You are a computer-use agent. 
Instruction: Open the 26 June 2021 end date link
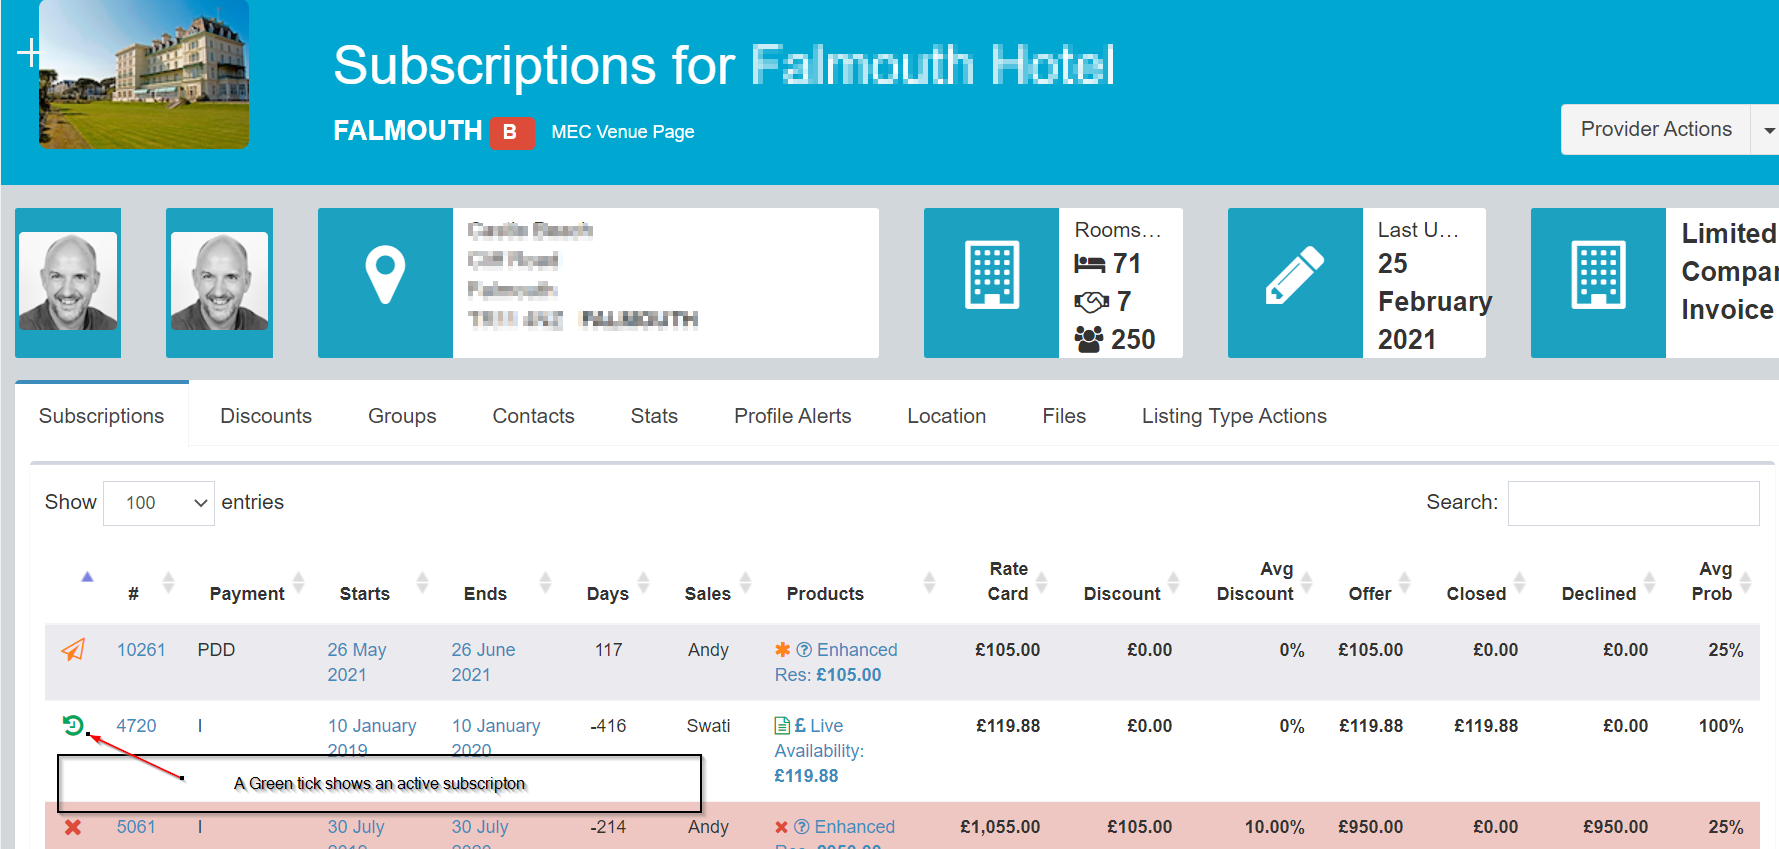point(483,662)
